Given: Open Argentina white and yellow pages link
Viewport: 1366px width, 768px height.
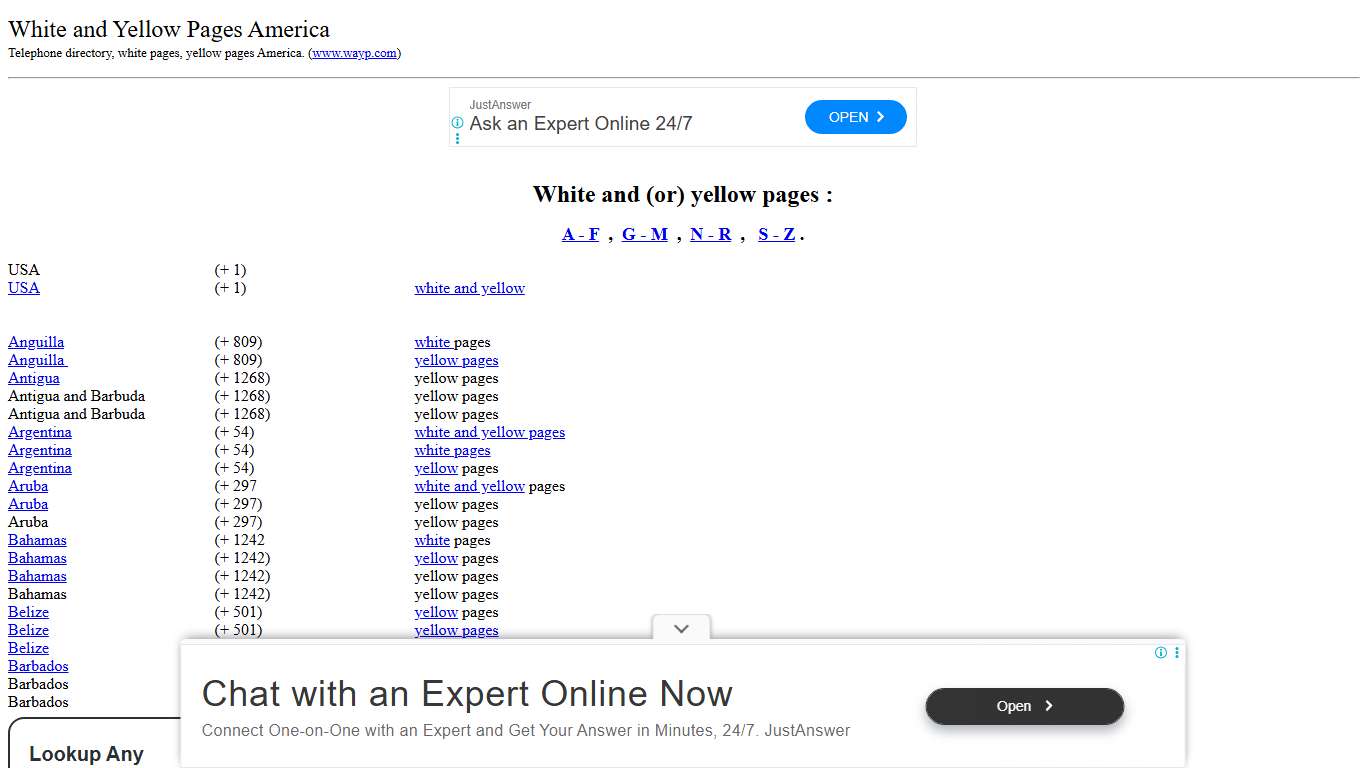Looking at the screenshot, I should click(489, 432).
